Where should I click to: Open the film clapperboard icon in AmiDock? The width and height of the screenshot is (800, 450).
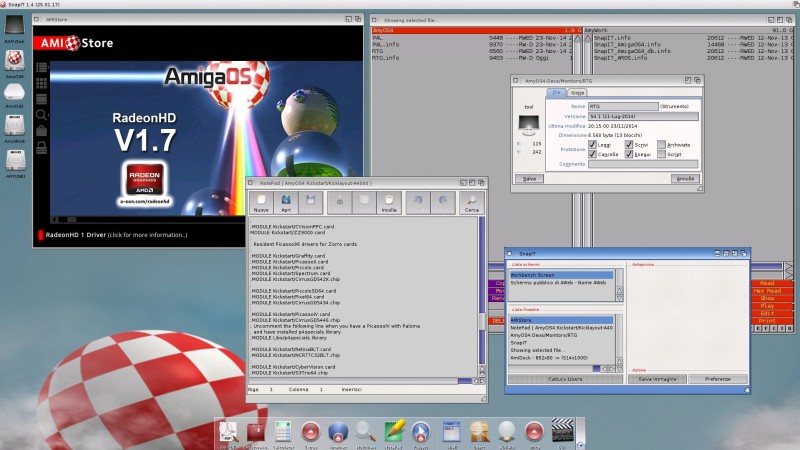coord(562,432)
